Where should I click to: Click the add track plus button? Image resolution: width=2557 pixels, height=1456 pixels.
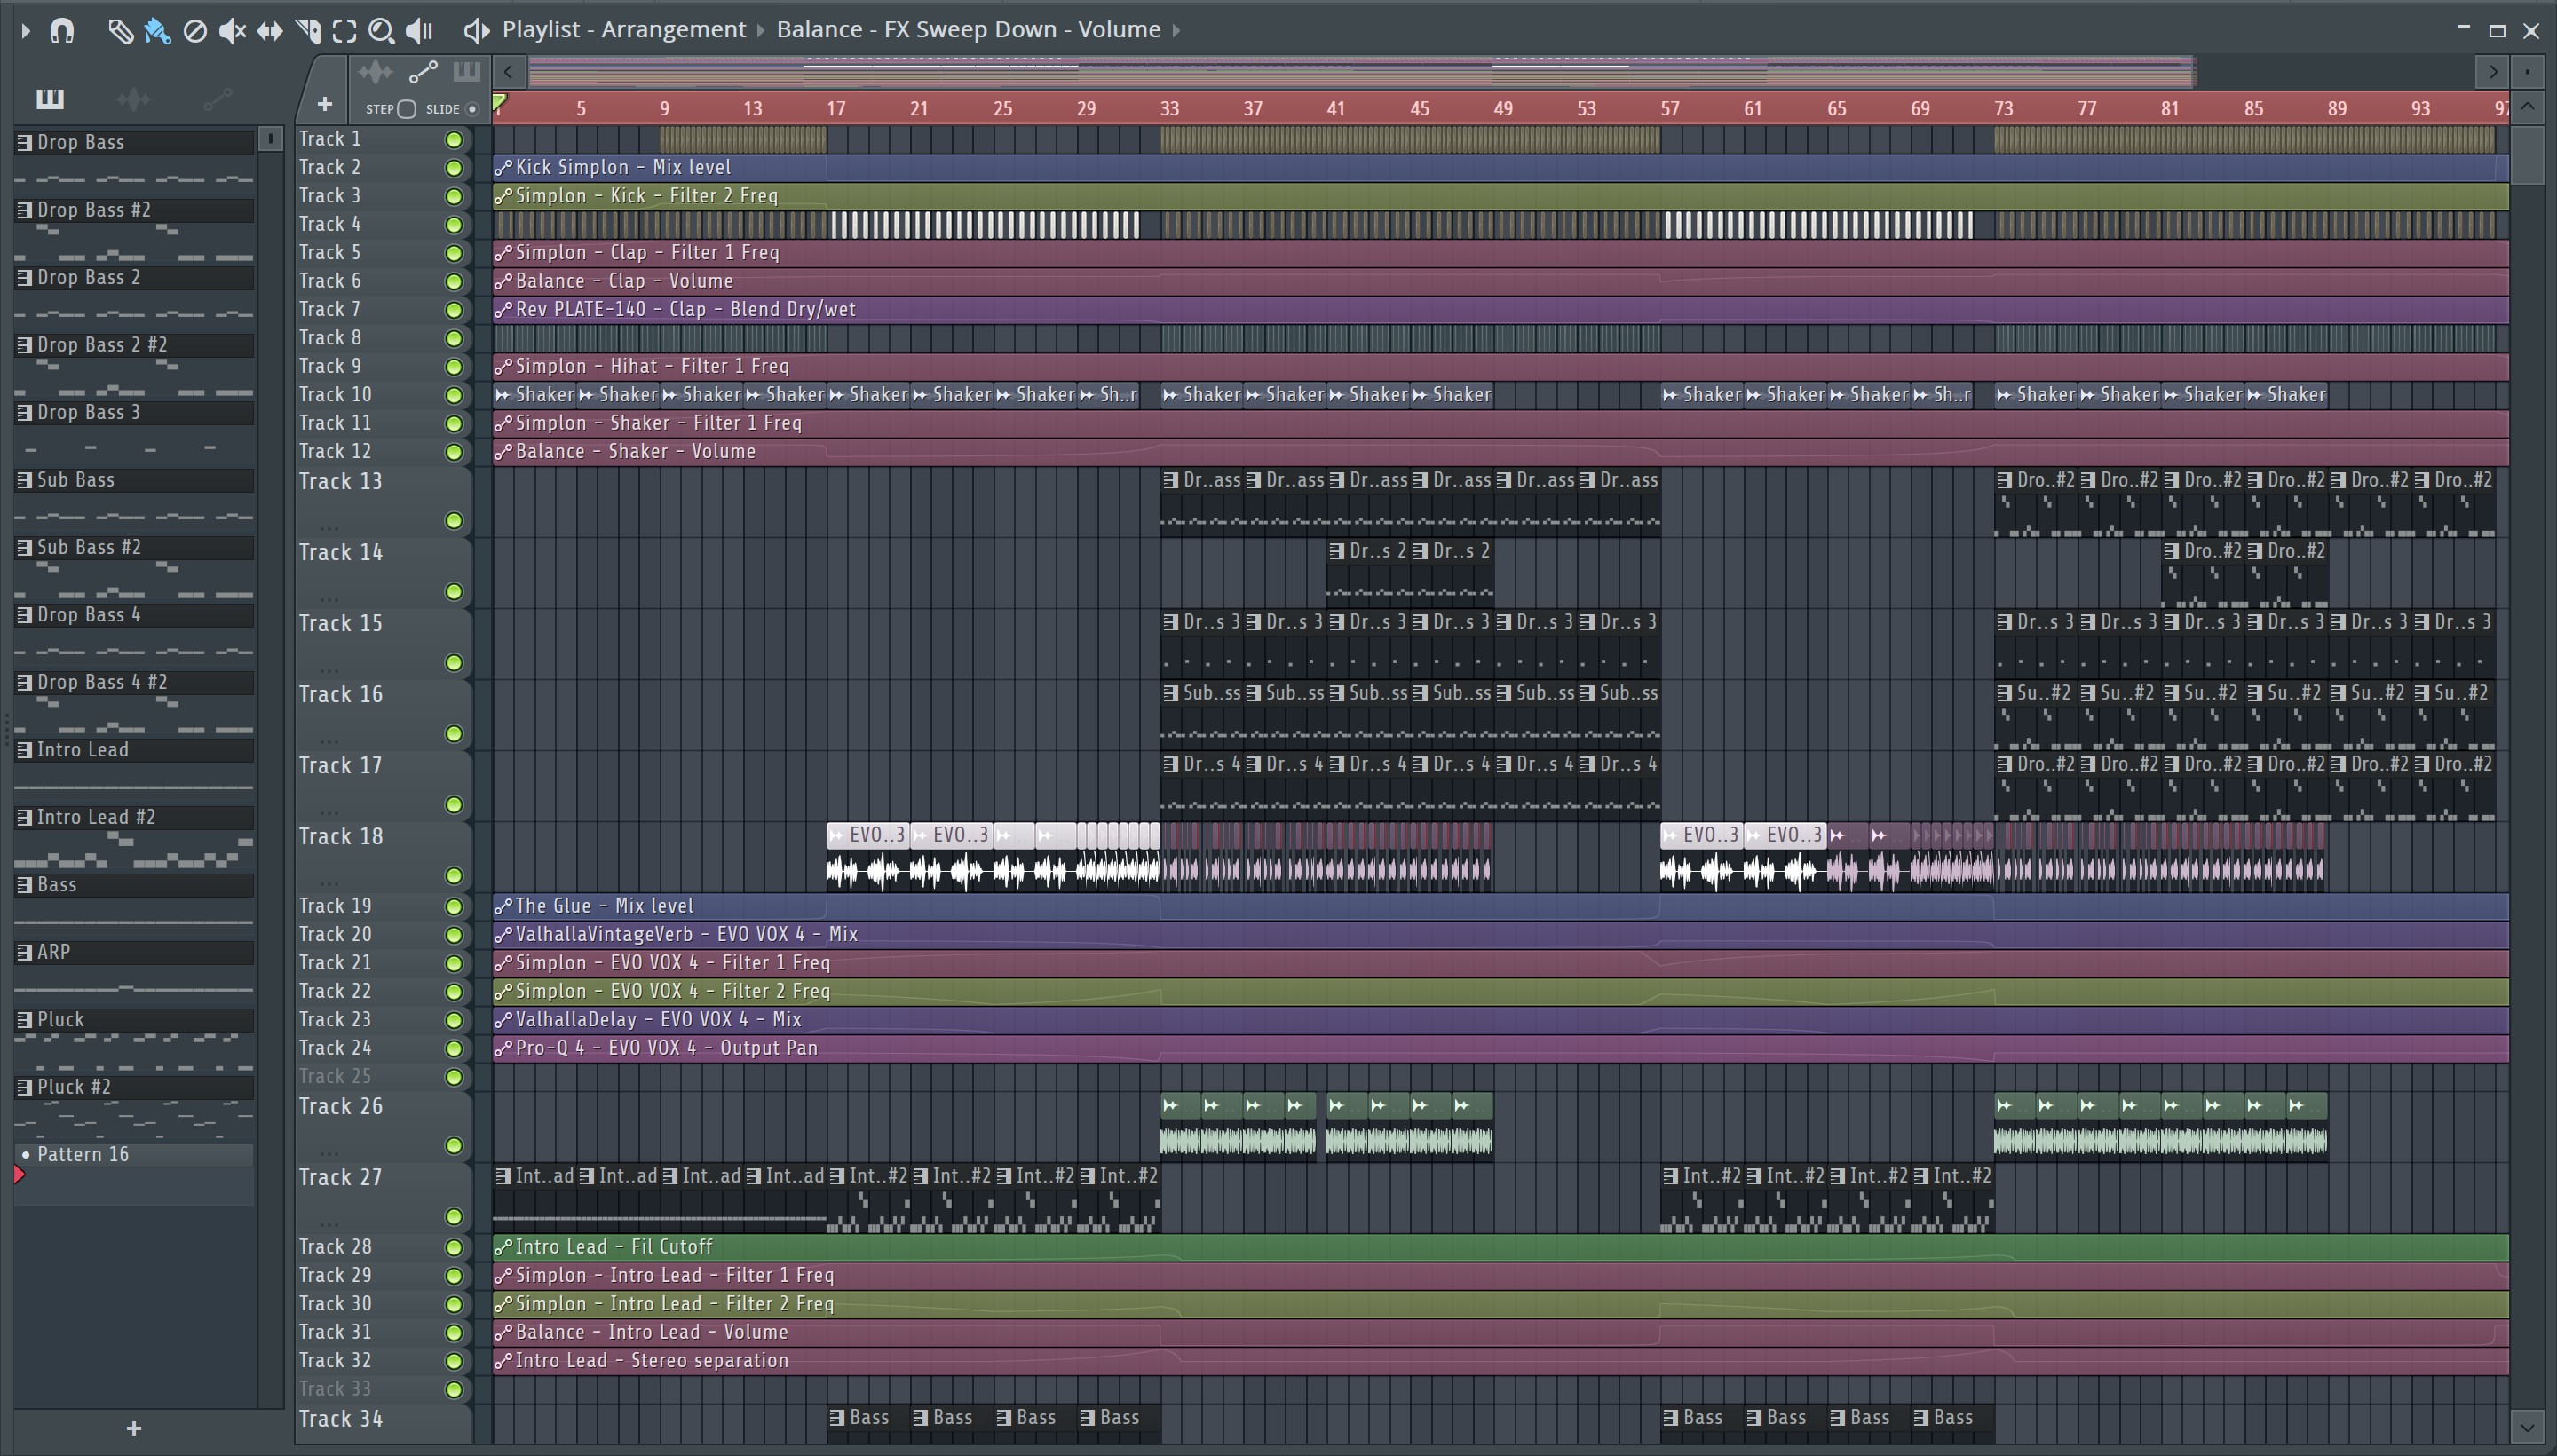pos(324,104)
